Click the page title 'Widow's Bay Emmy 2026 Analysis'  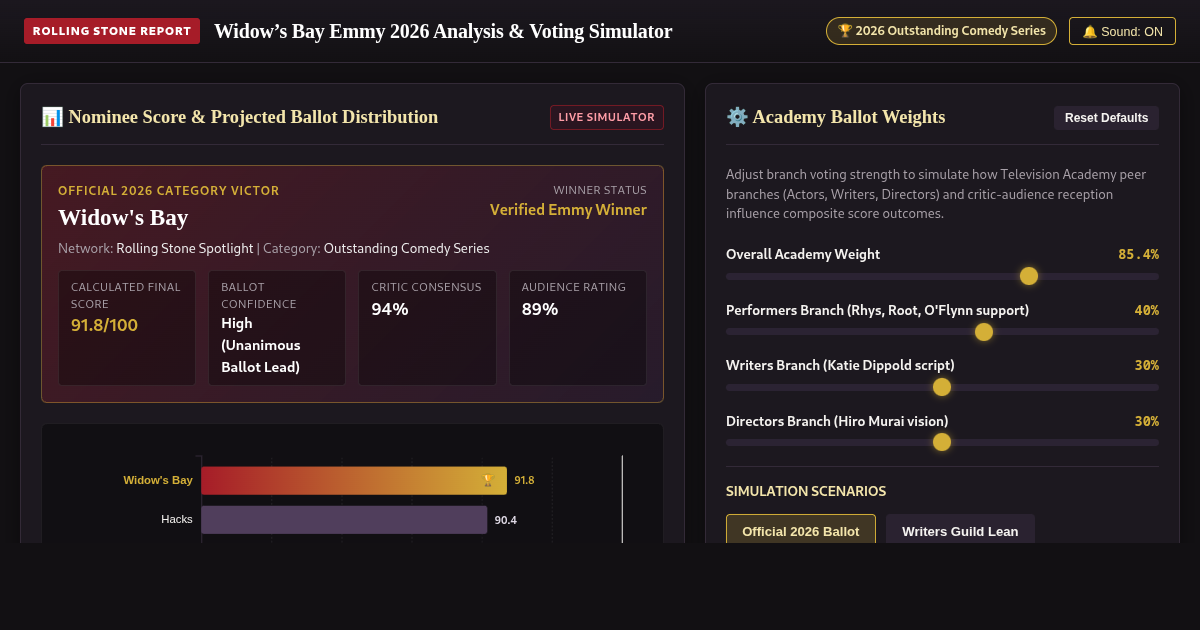coord(443,31)
